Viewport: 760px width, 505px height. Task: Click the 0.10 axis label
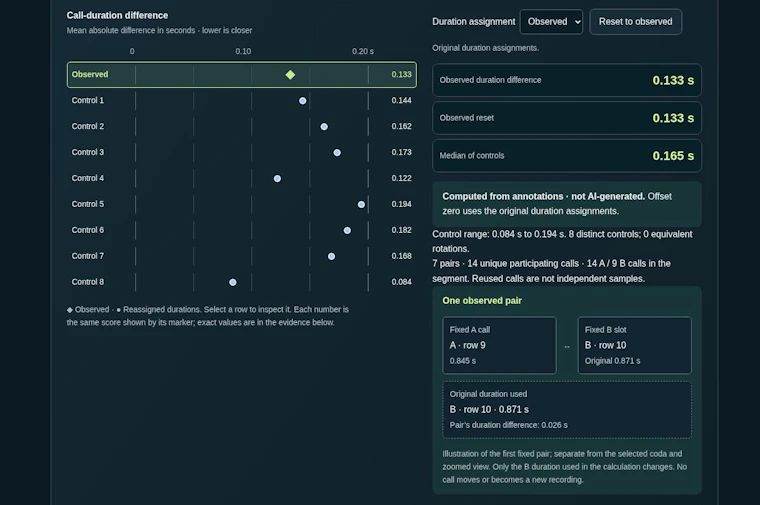(243, 51)
